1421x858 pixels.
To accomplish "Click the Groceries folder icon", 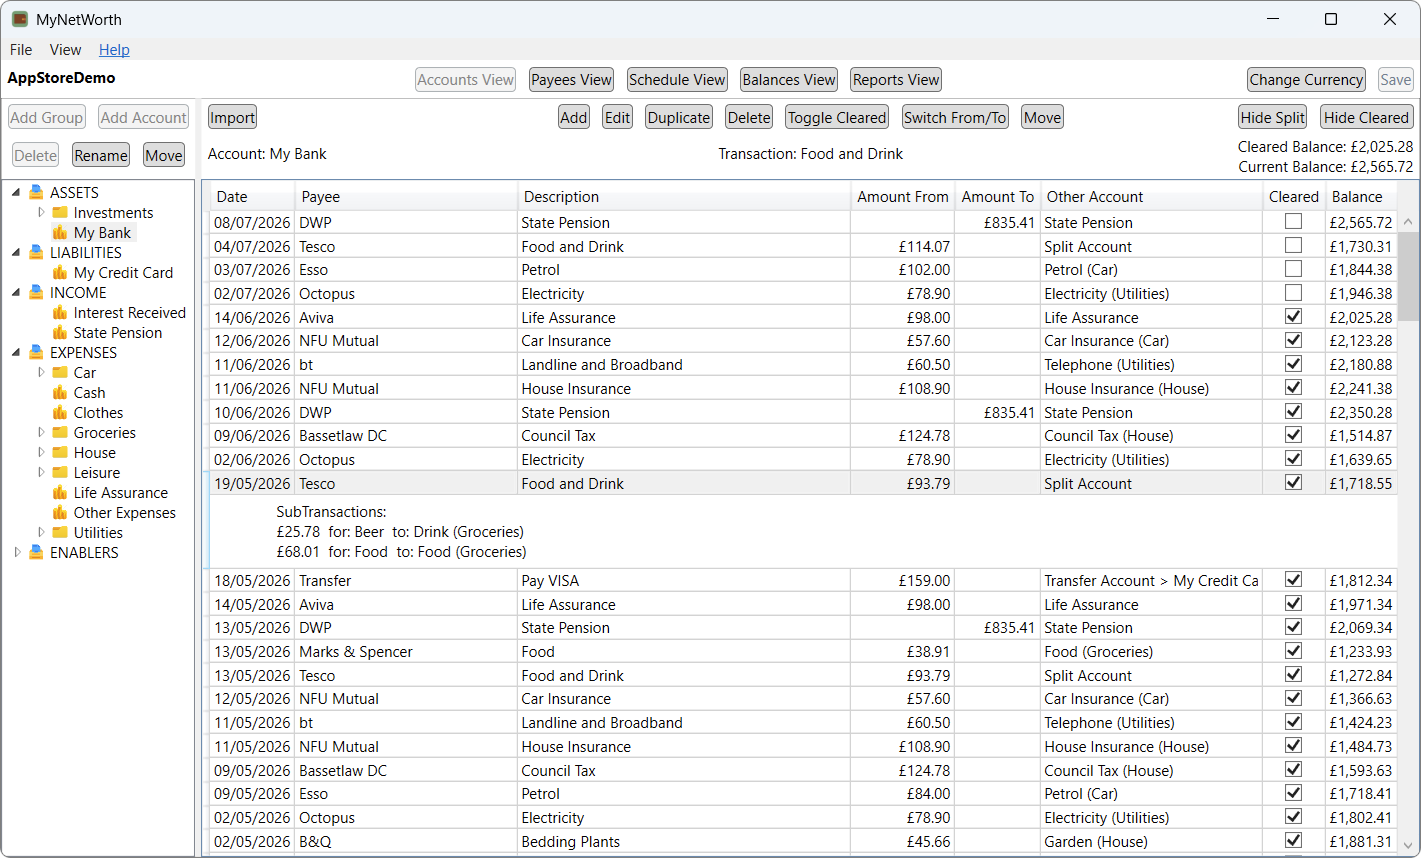I will (x=60, y=432).
